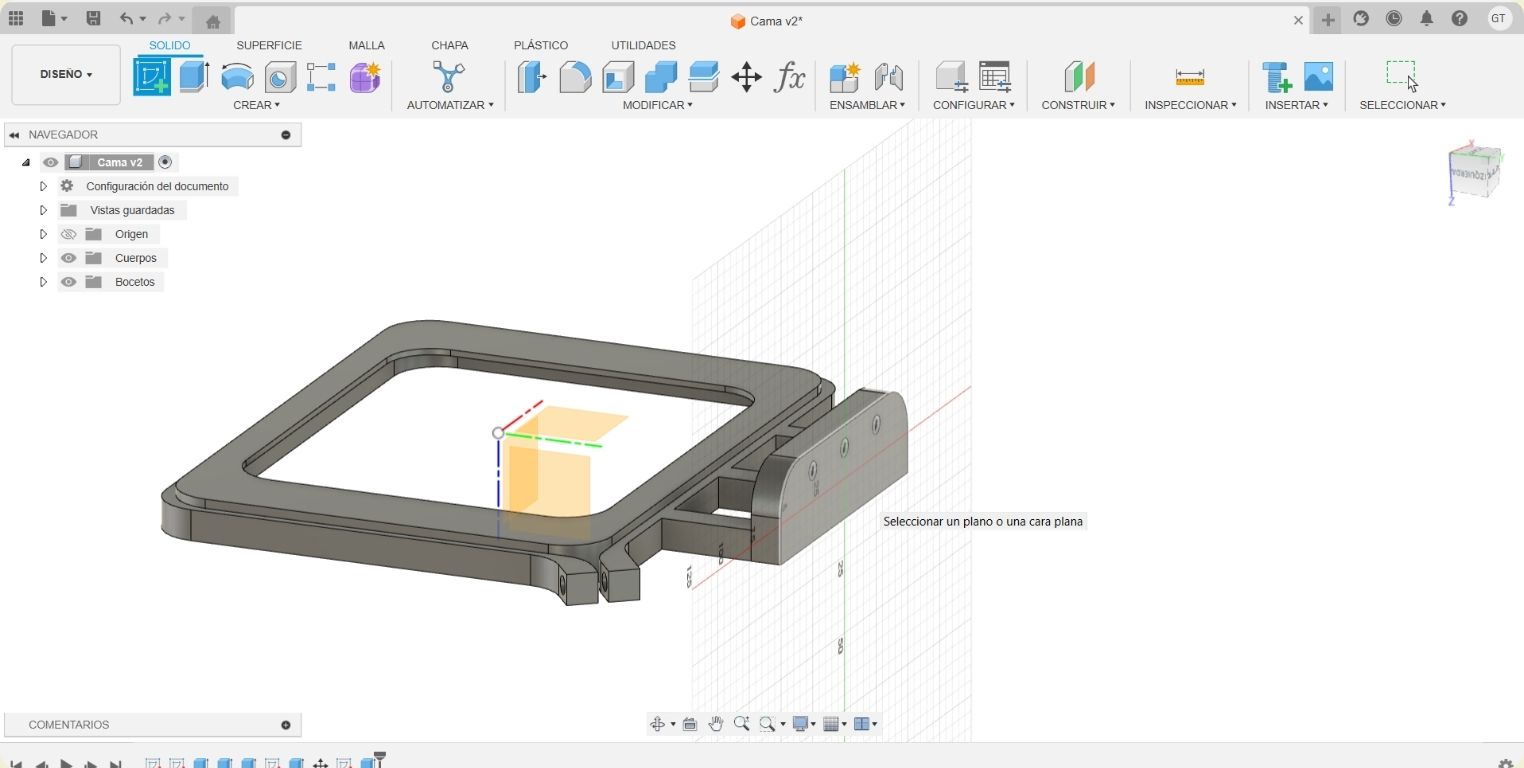
Task: Click the Cama v2 activate radio button
Action: [x=166, y=162]
